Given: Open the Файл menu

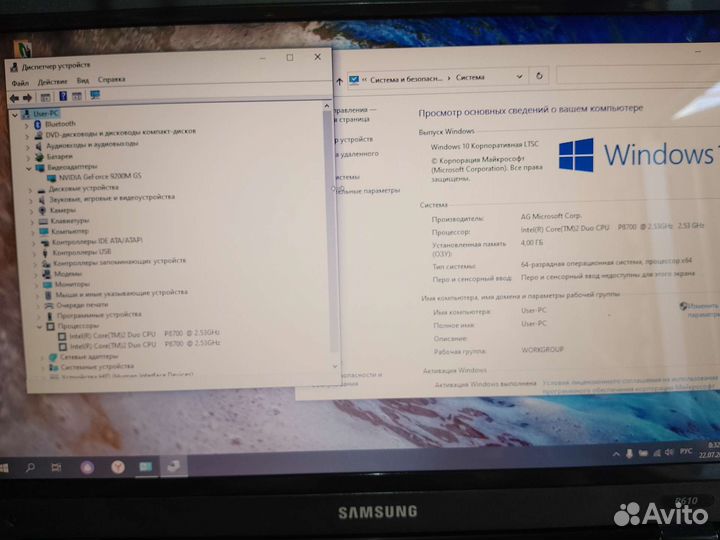Looking at the screenshot, I should click(x=20, y=83).
